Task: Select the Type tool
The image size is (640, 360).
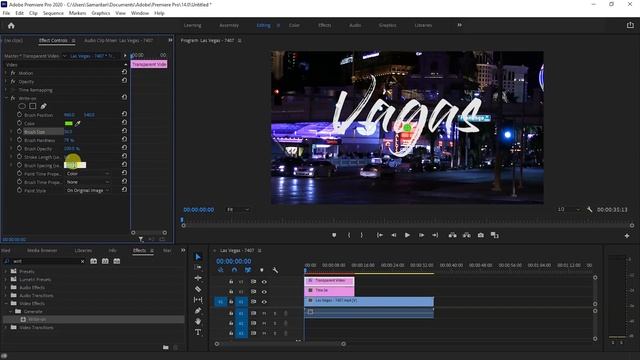Action: click(198, 333)
